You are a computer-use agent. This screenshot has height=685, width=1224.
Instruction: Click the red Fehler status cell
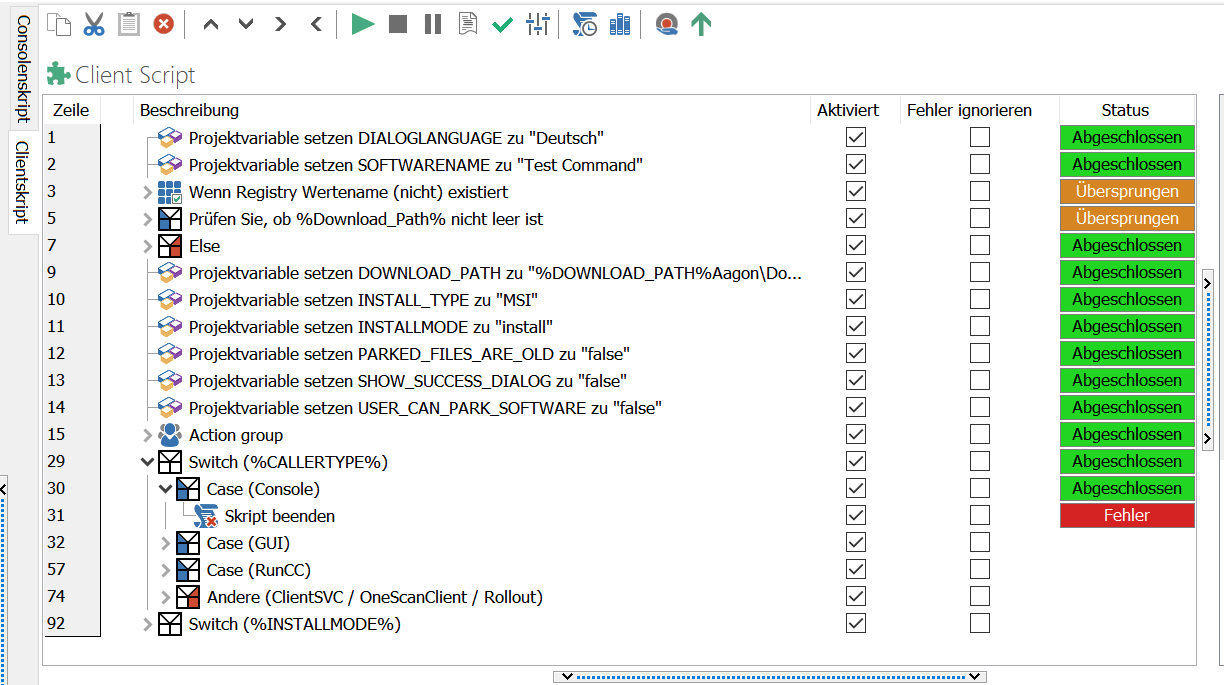(x=1127, y=516)
